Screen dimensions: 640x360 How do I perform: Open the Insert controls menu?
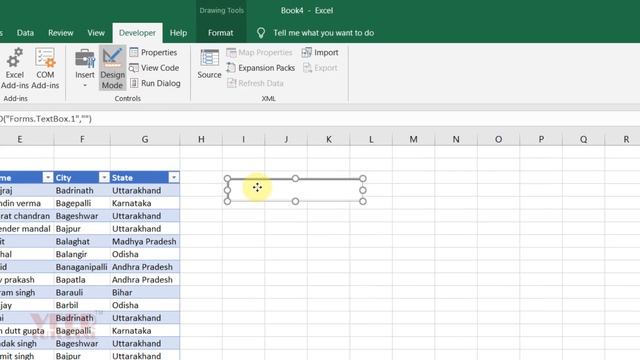pyautogui.click(x=84, y=68)
